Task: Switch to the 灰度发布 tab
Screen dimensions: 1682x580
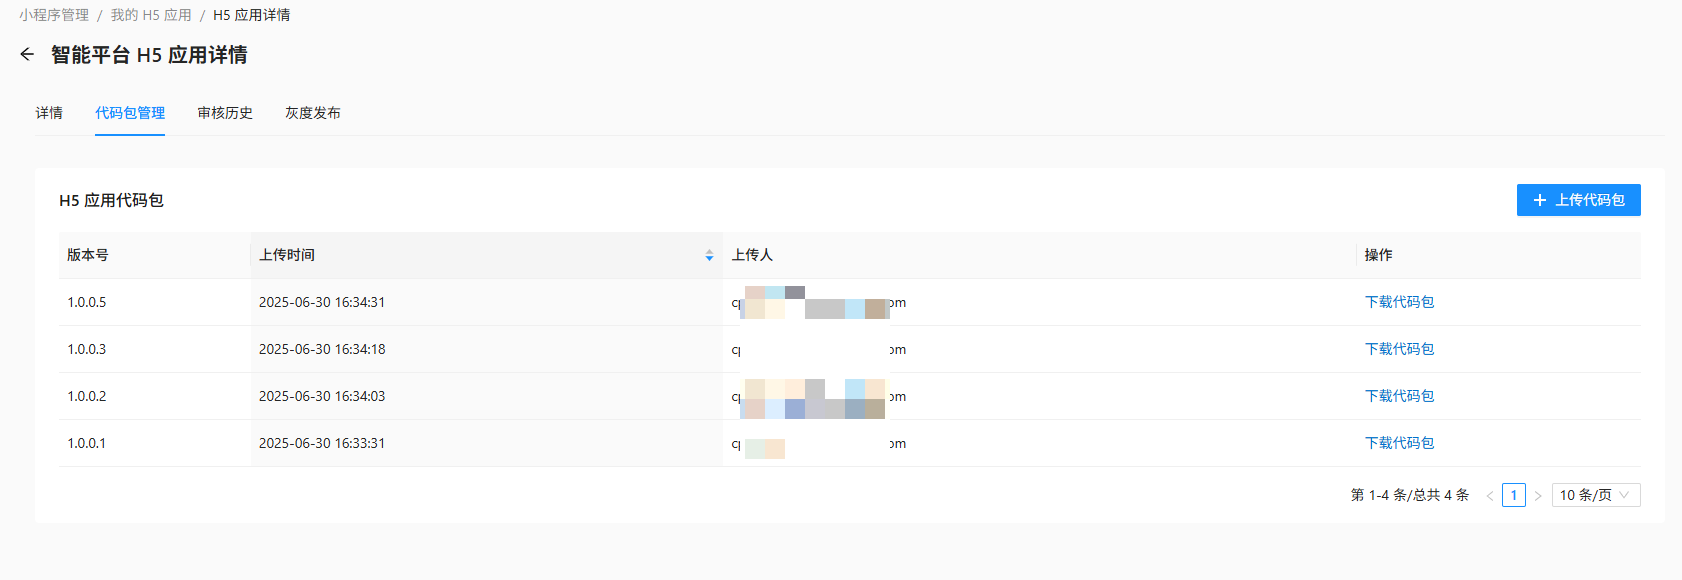Action: point(313,113)
